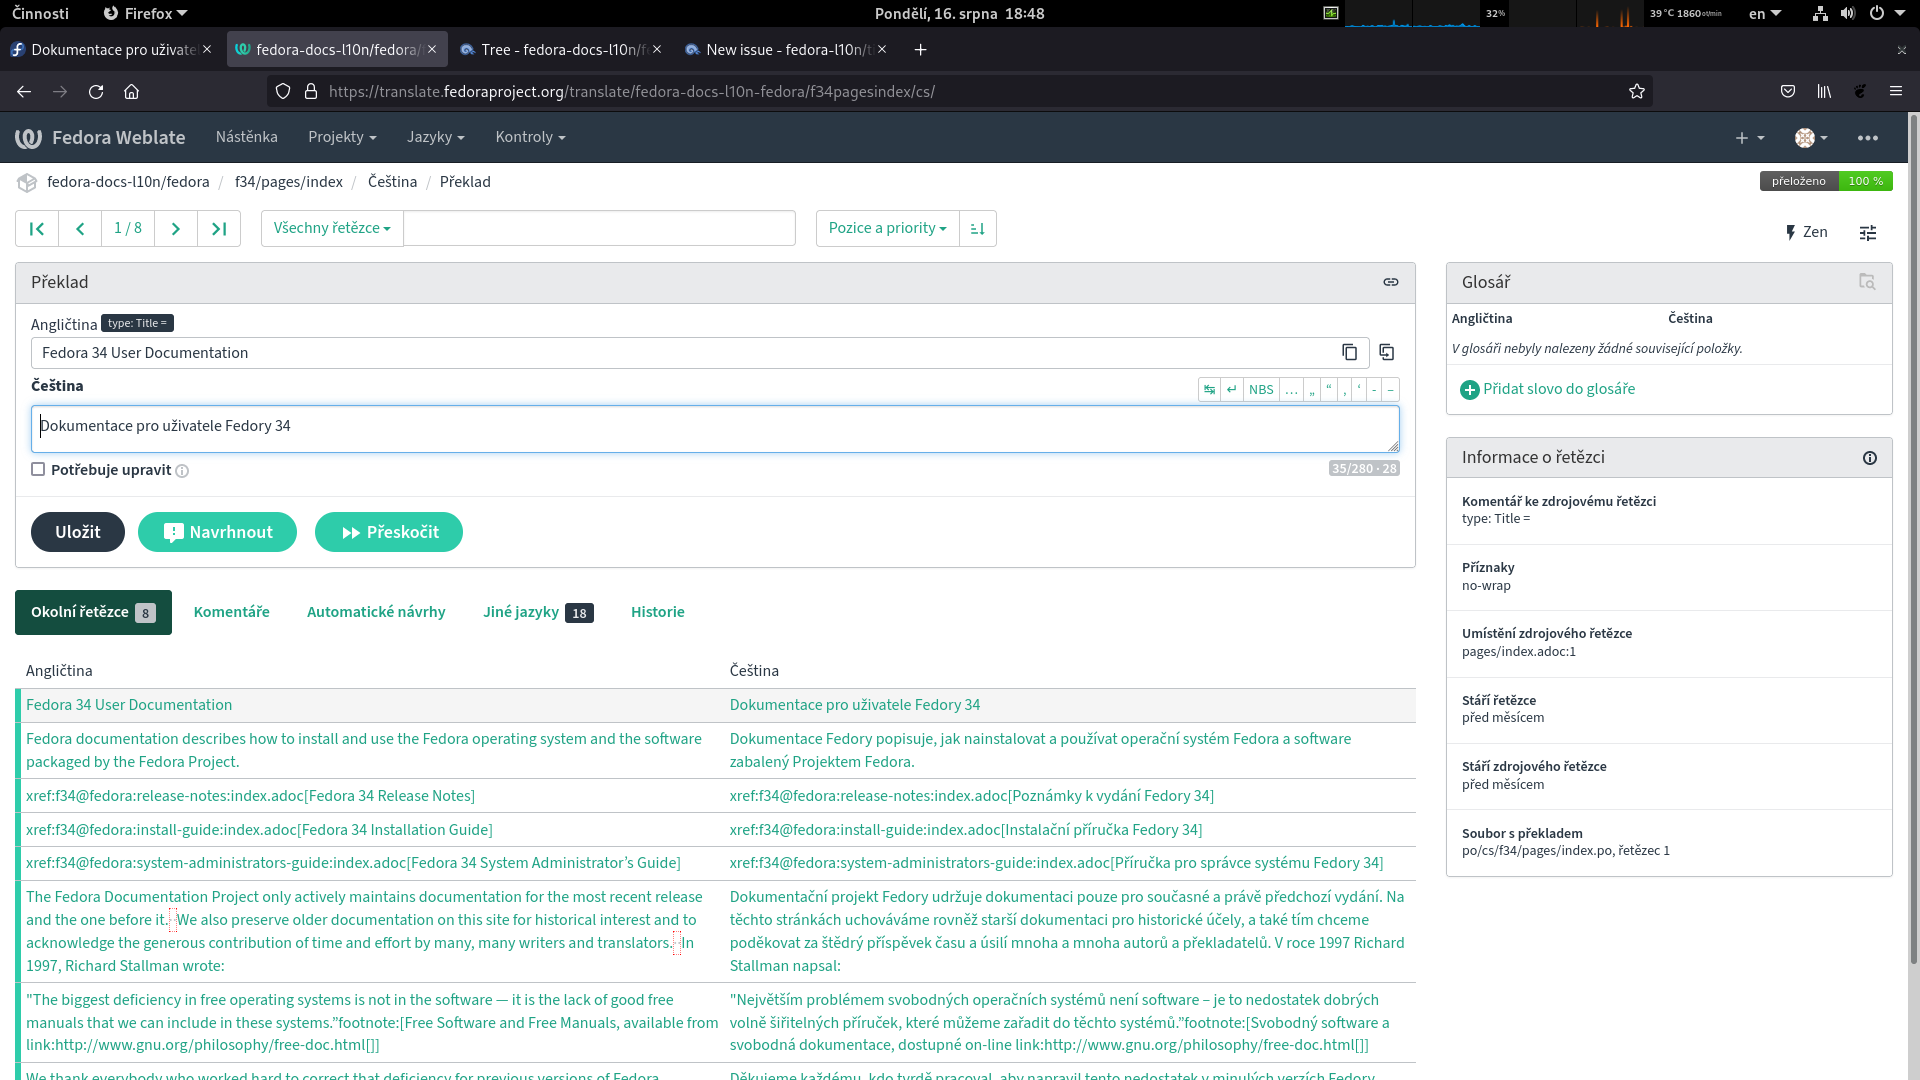Image resolution: width=1920 pixels, height=1080 pixels.
Task: Go to the previous string
Action: click(80, 229)
